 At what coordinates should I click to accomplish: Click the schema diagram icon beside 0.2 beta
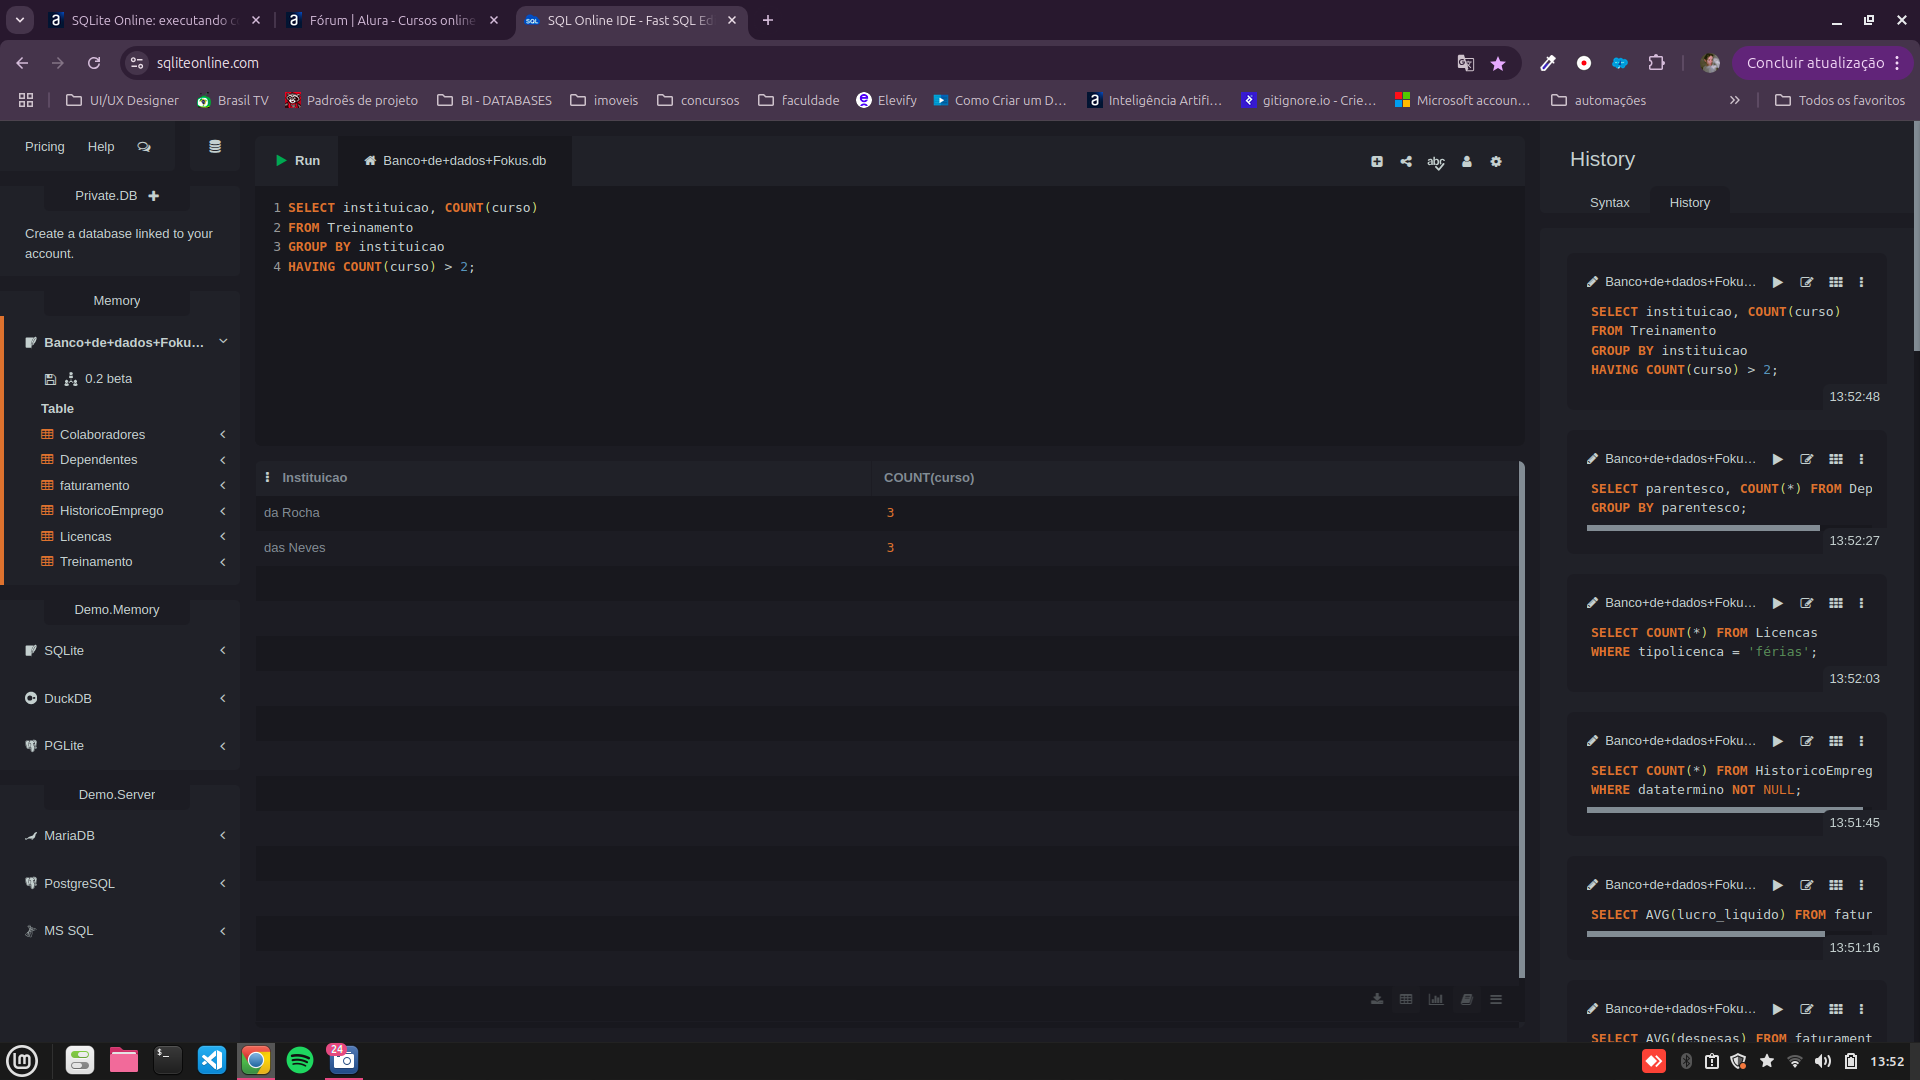point(71,379)
